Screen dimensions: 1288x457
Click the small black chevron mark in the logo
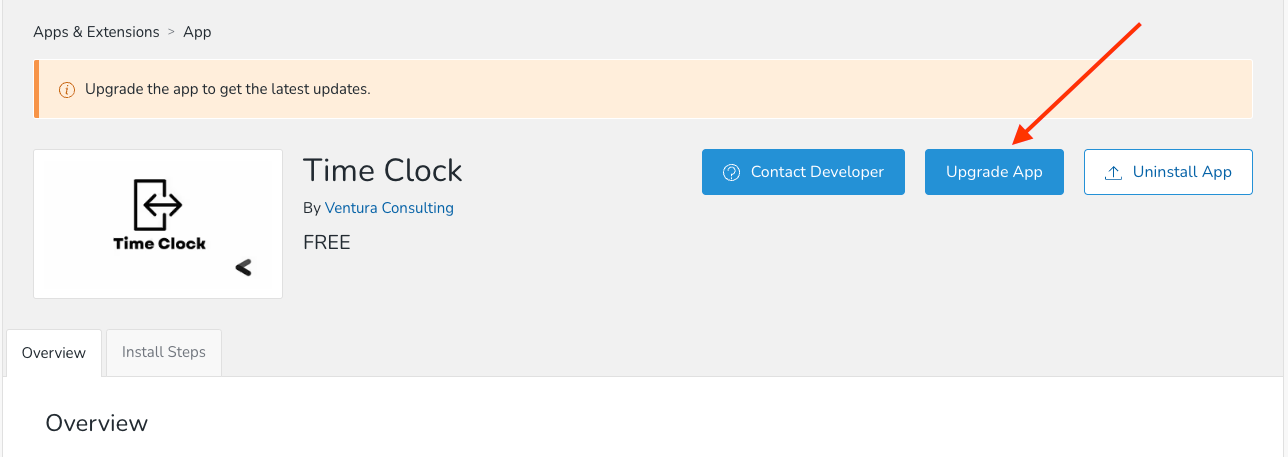[243, 267]
